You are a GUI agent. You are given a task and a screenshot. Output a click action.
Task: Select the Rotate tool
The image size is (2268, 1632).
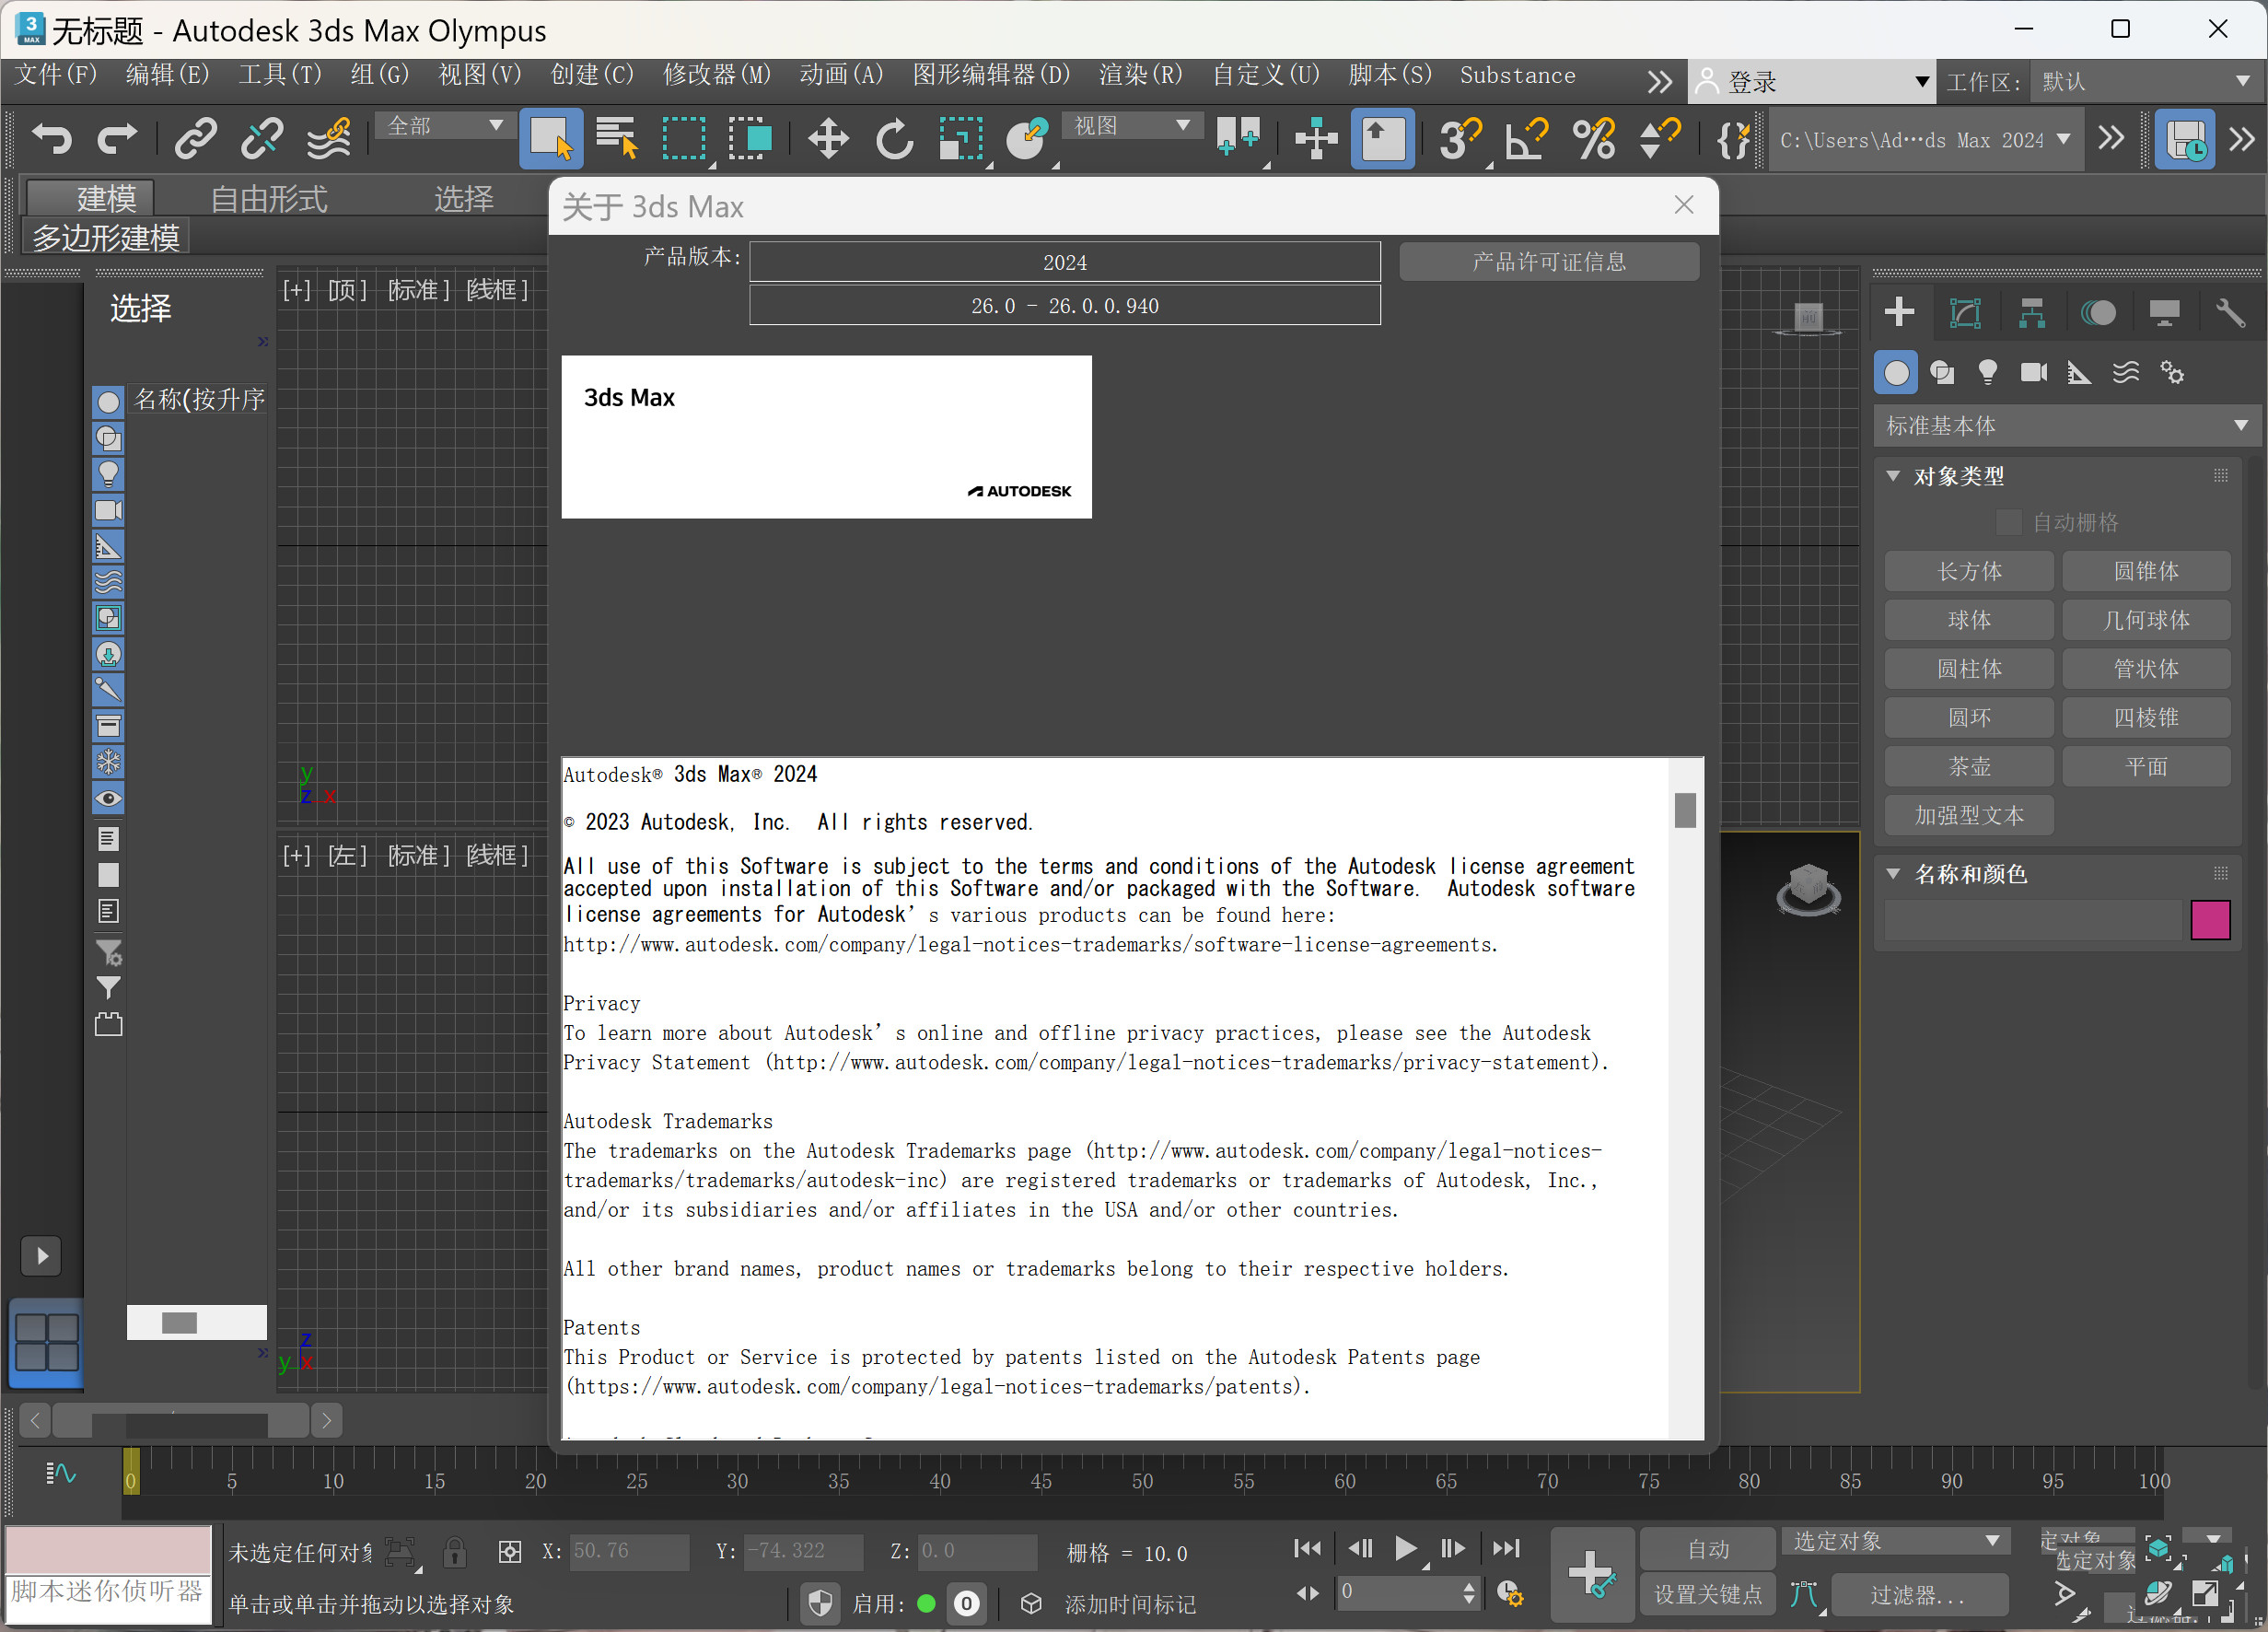point(894,138)
